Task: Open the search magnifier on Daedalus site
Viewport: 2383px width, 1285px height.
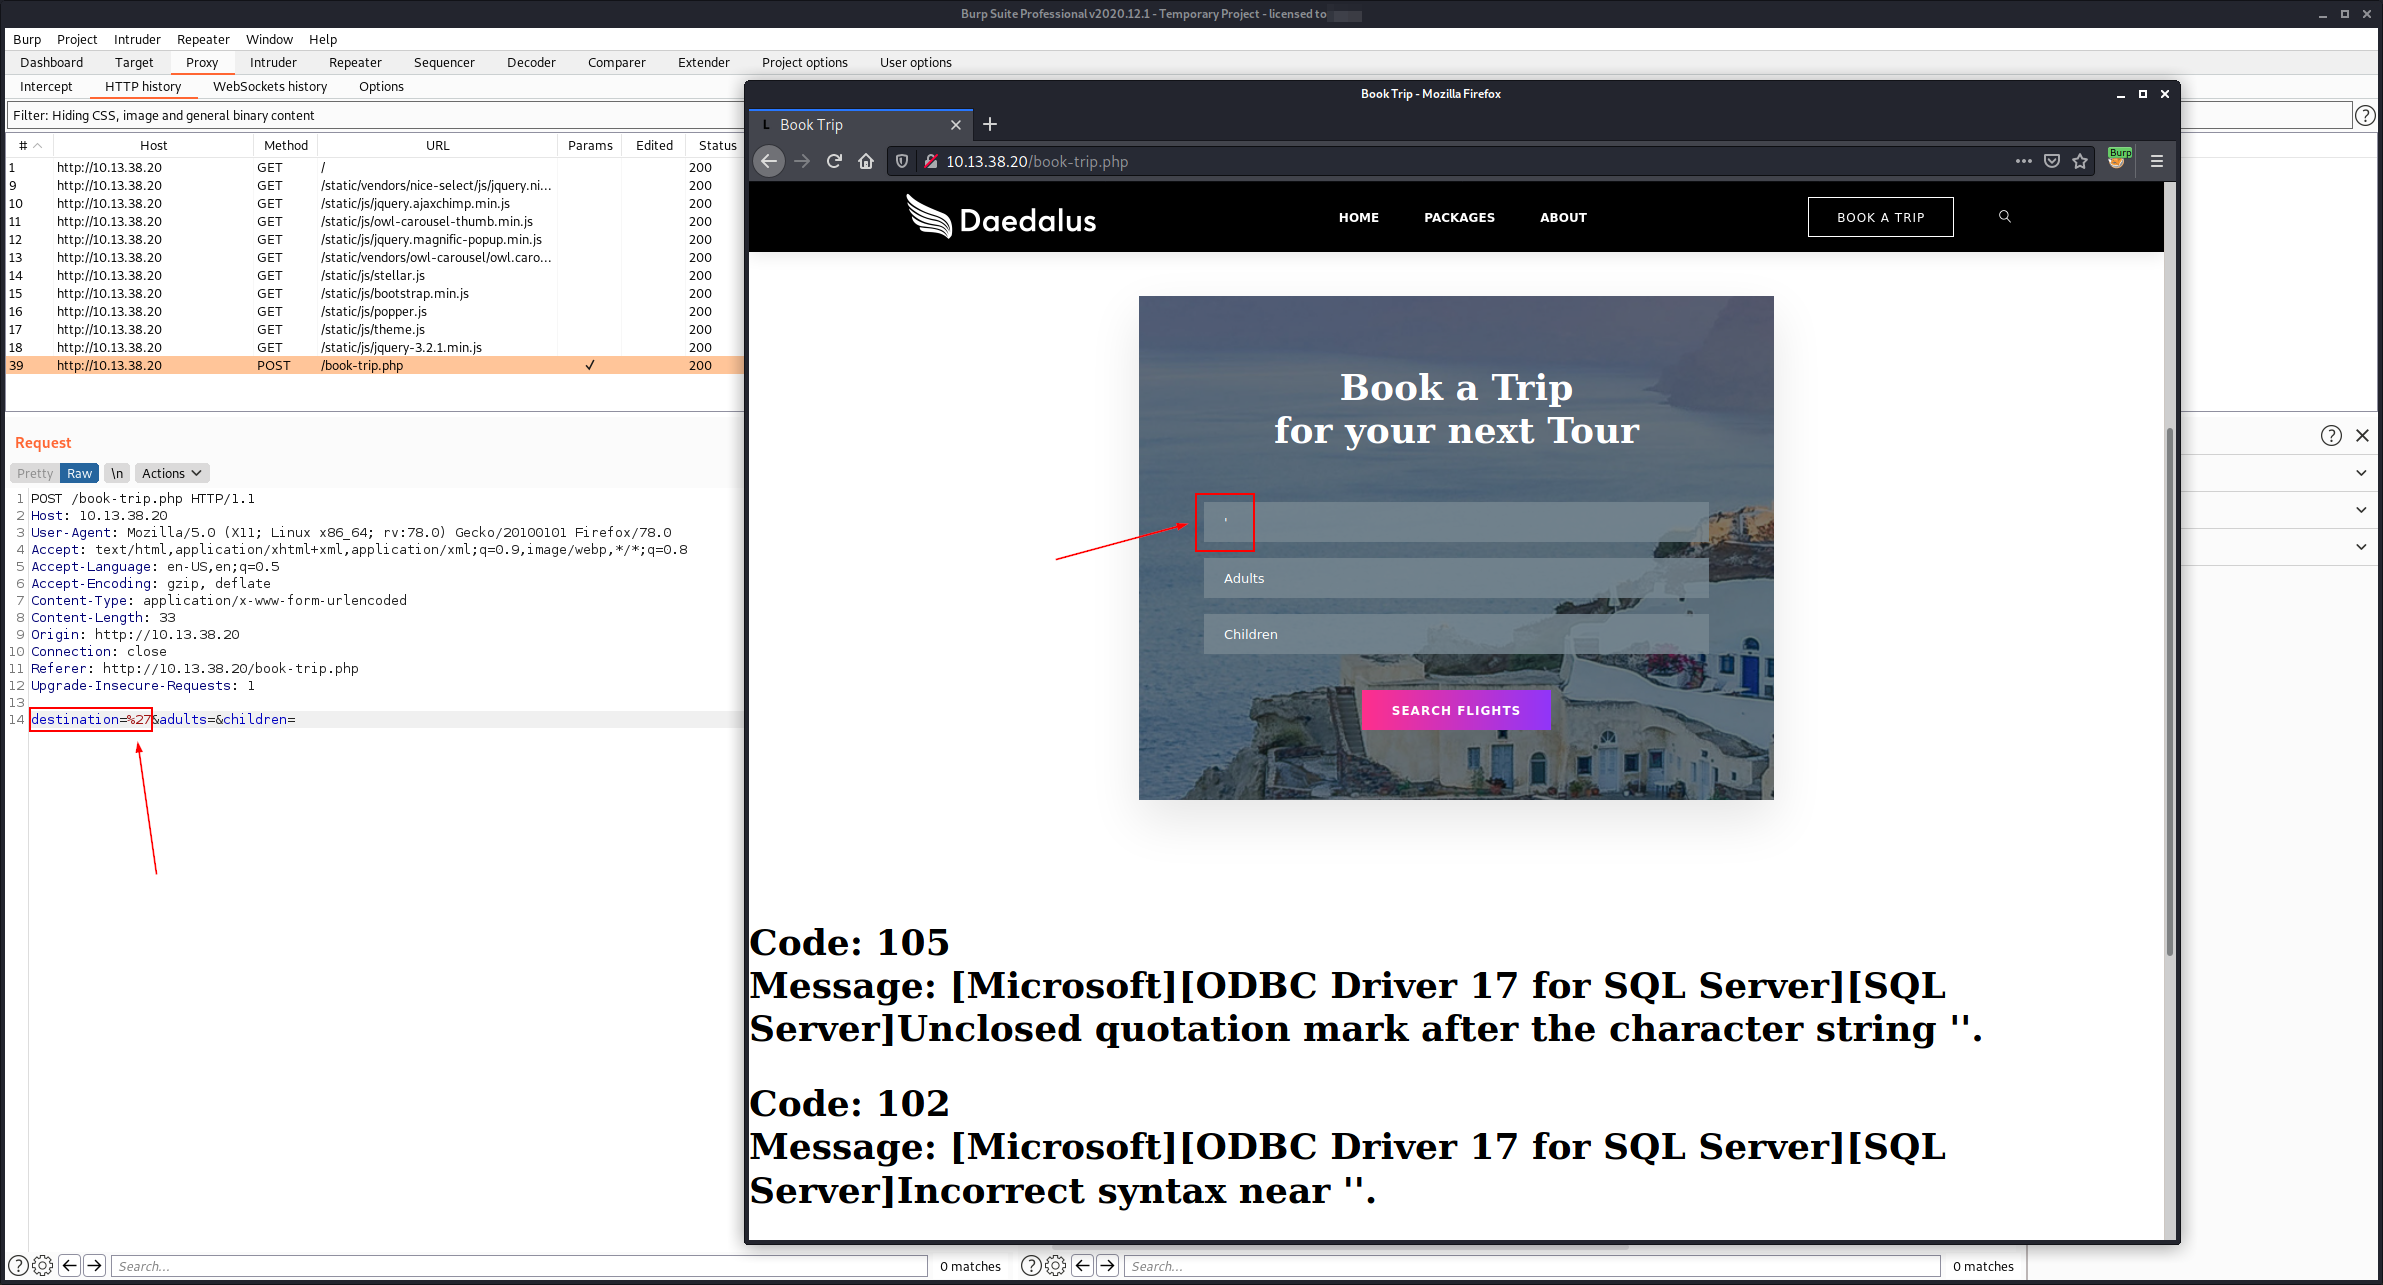Action: 2004,217
